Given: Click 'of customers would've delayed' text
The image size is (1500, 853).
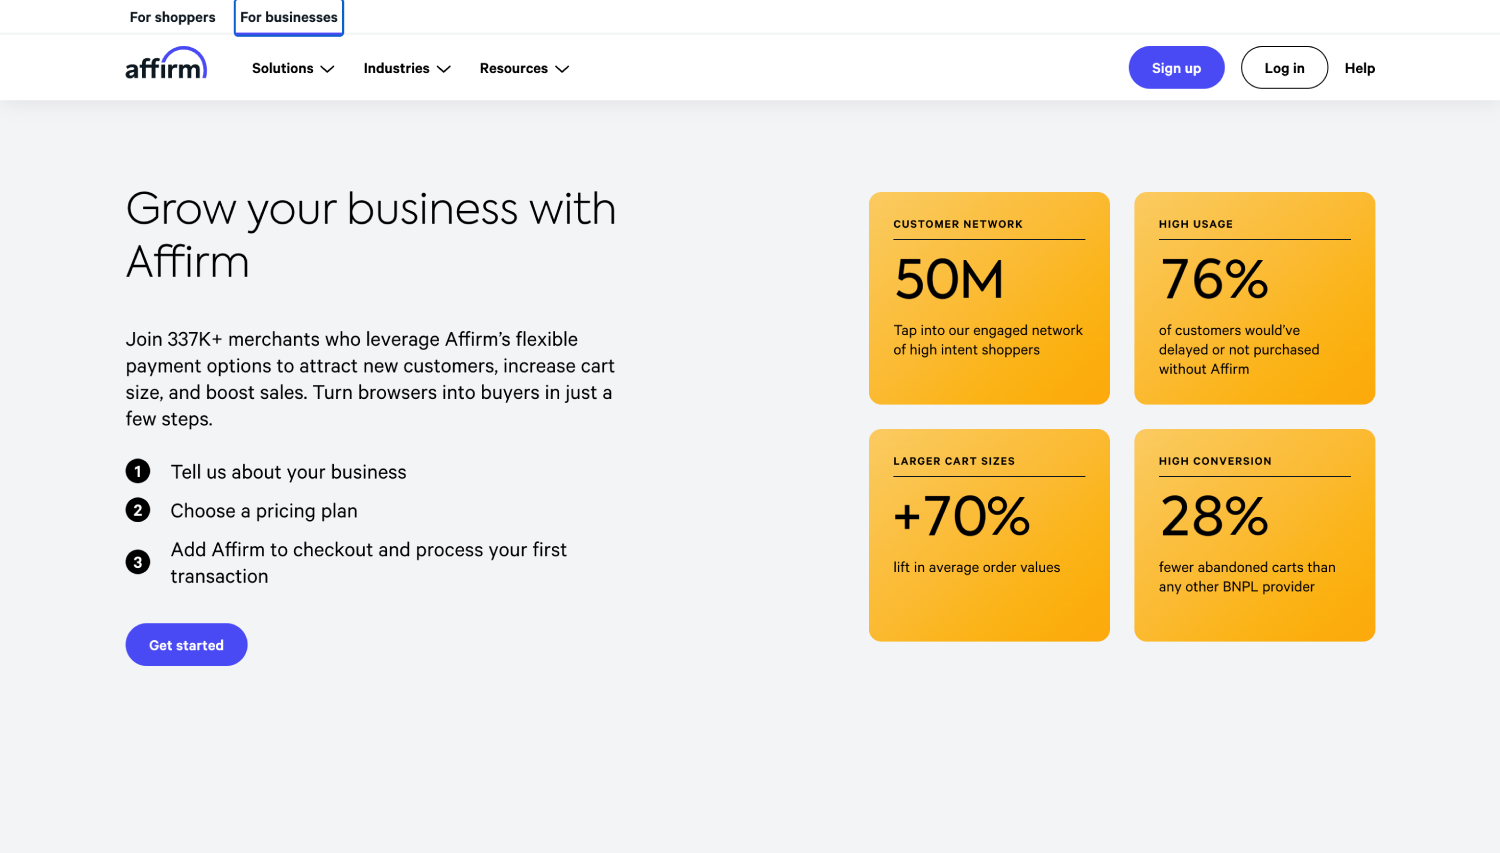Looking at the screenshot, I should pos(1239,350).
